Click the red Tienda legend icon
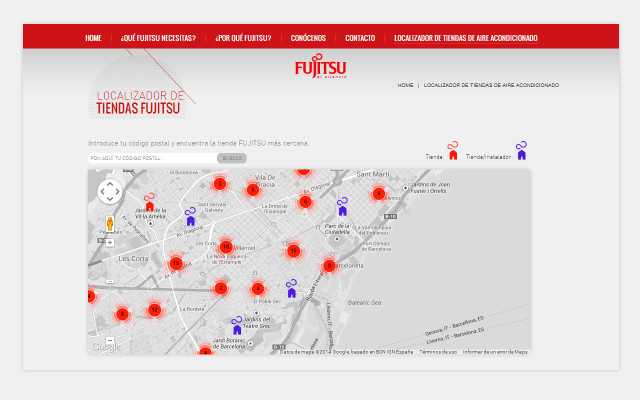This screenshot has width=640, height=400. [453, 151]
